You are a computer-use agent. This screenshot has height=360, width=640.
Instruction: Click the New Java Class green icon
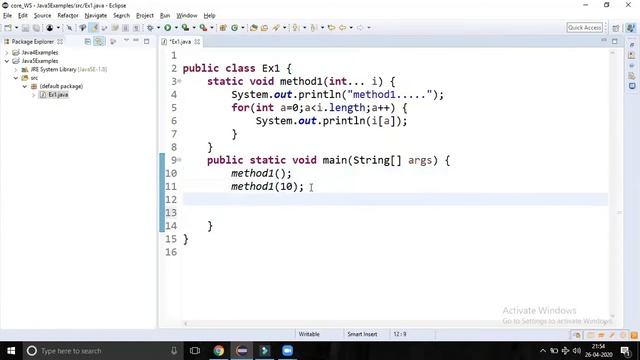point(235,28)
